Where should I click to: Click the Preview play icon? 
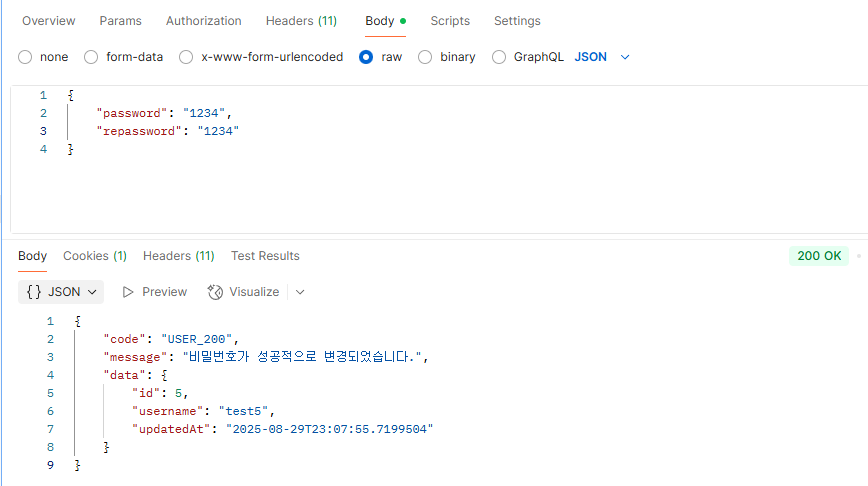point(128,292)
